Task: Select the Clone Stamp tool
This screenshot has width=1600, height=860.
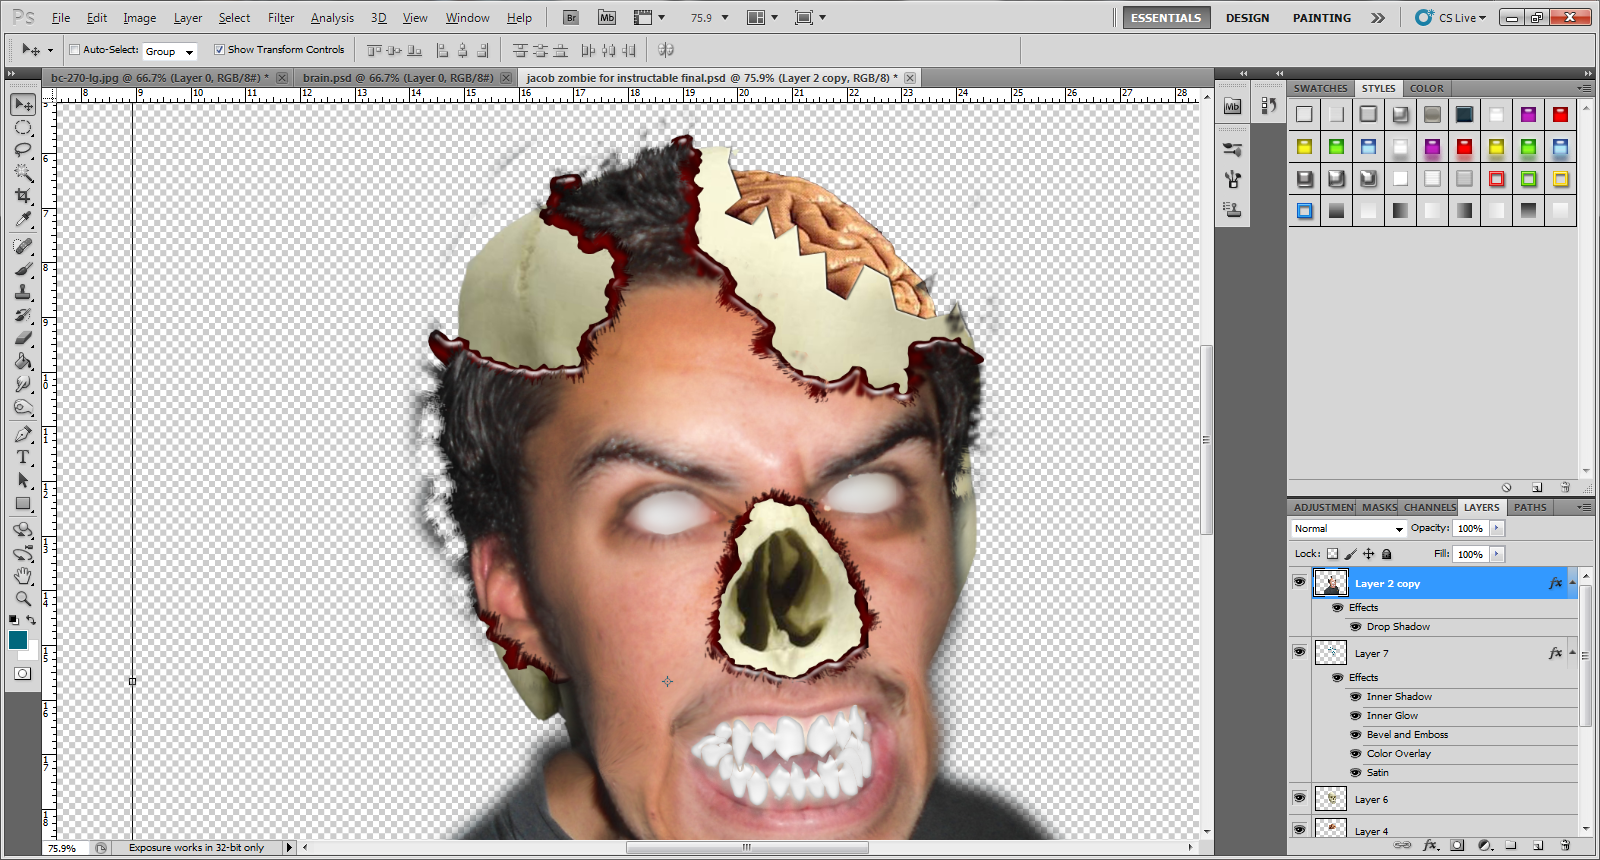Action: [x=23, y=292]
